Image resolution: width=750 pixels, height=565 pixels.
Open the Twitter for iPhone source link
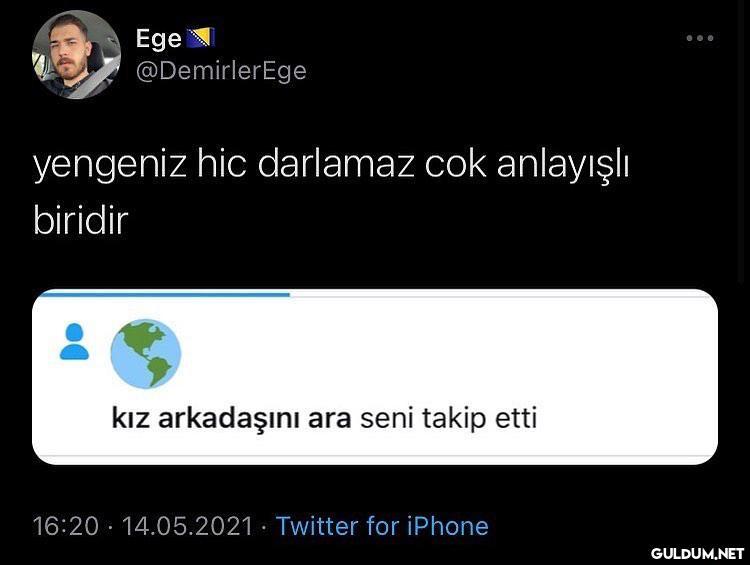[382, 526]
